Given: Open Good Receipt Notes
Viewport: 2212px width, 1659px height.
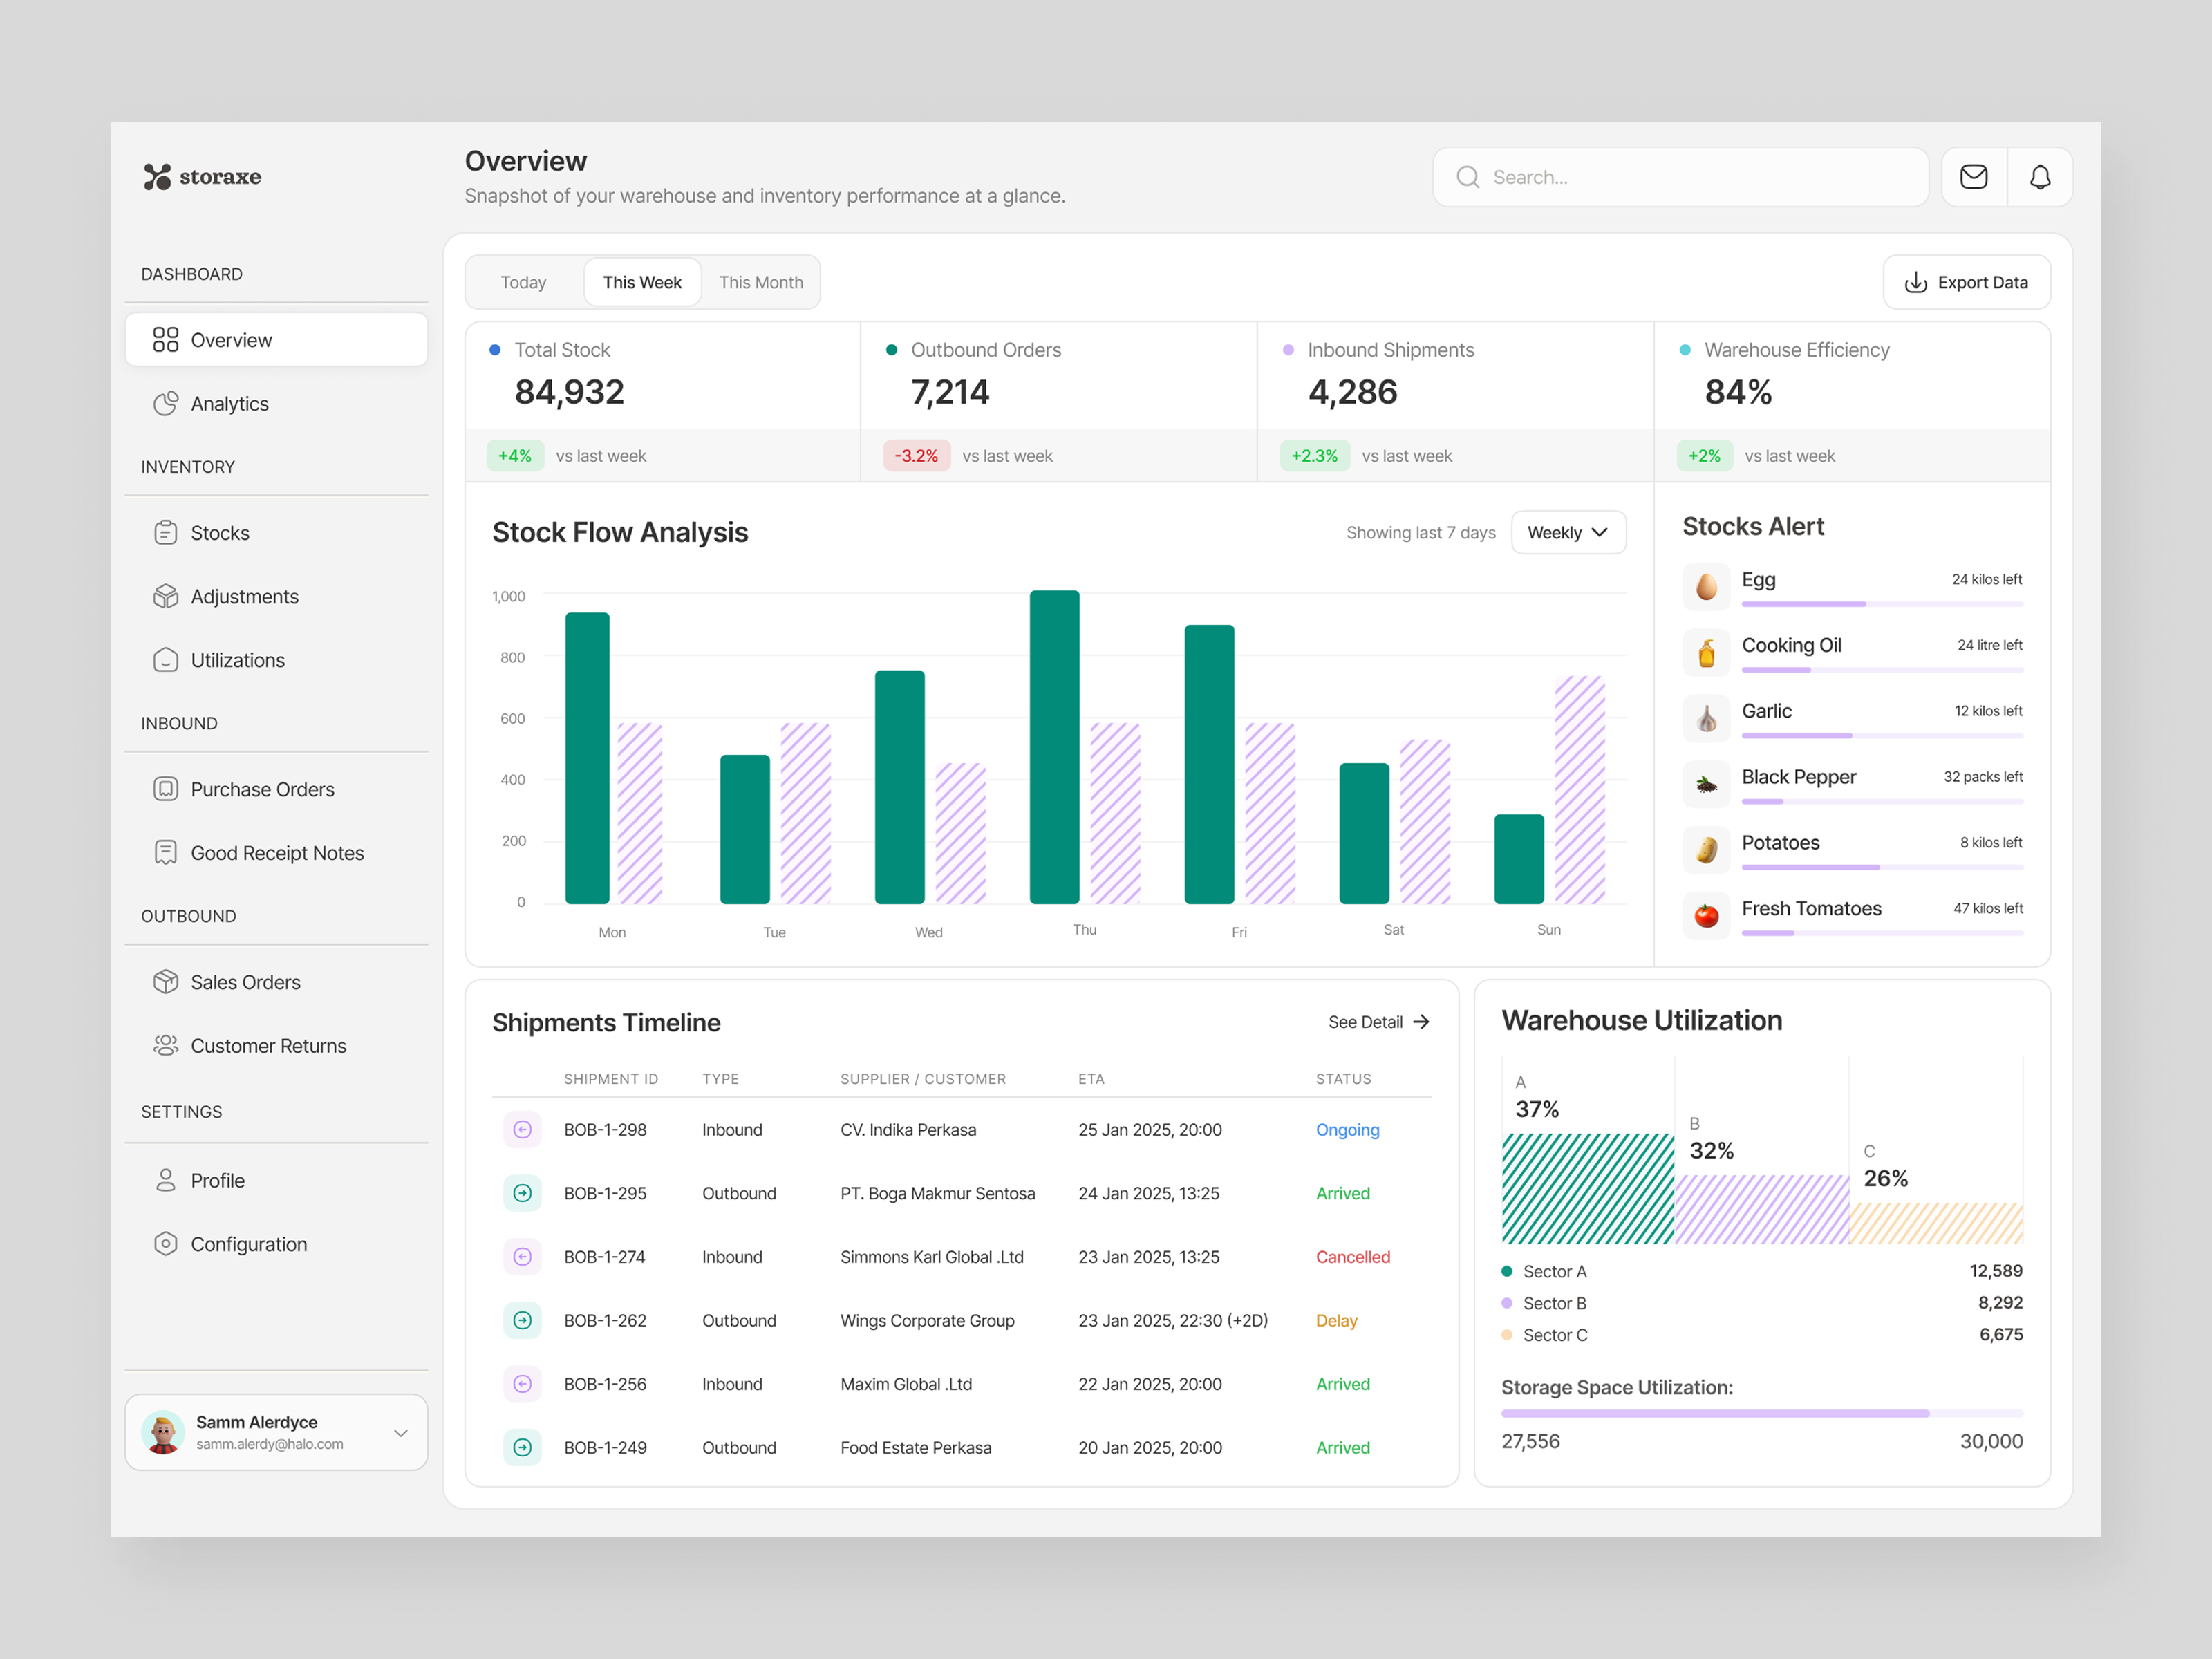Looking at the screenshot, I should click(x=277, y=852).
